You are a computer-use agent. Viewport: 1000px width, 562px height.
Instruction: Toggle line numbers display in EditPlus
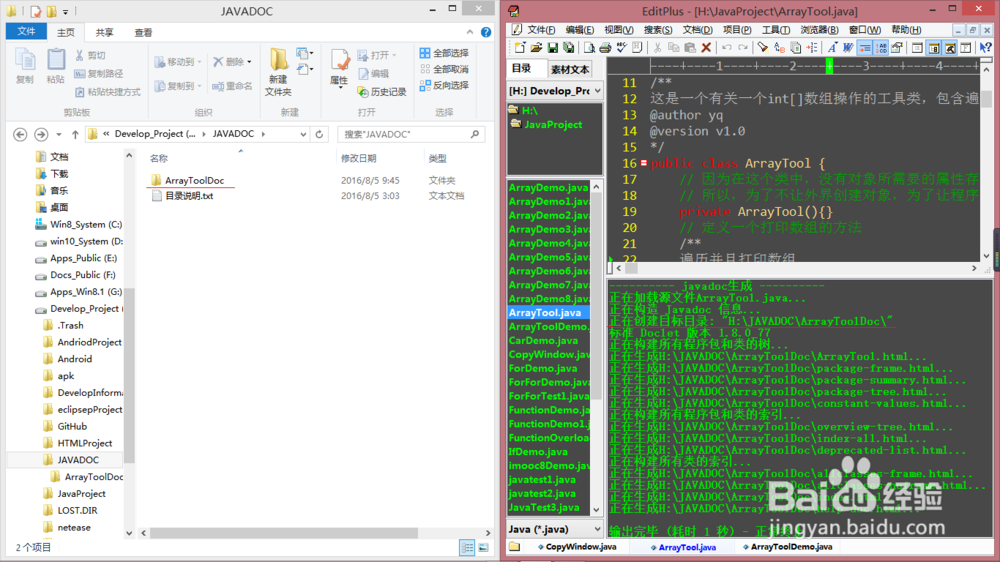(x=881, y=48)
